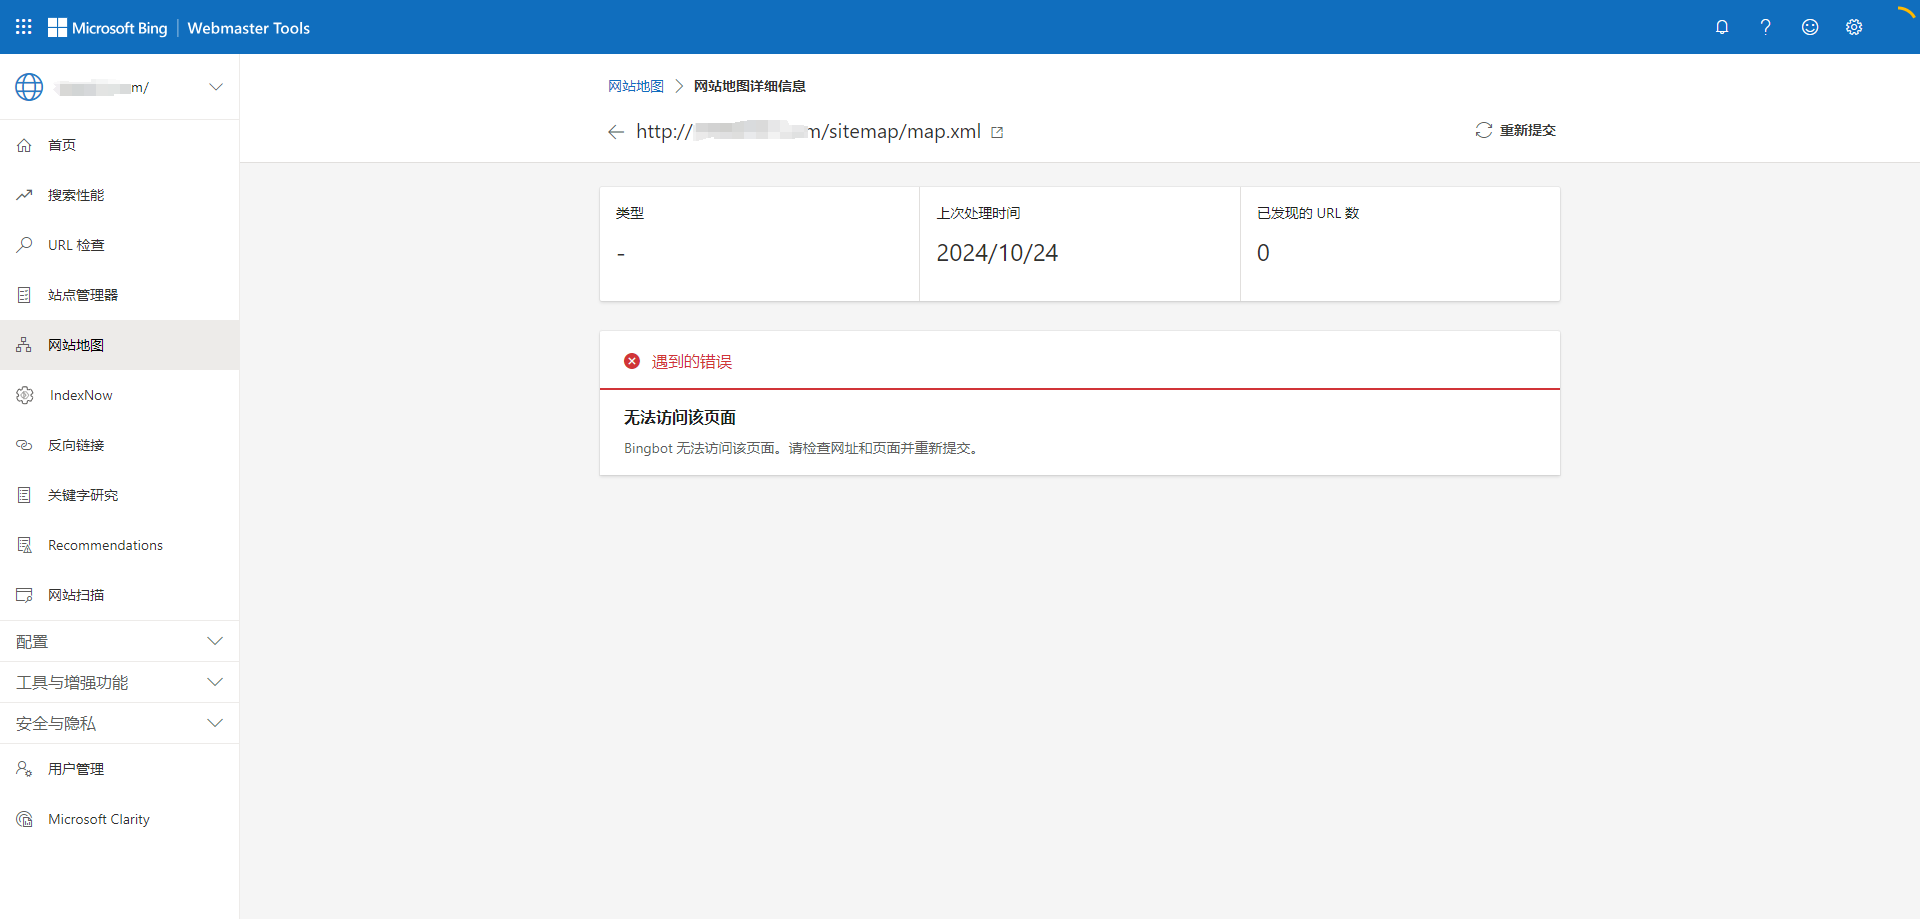
Task: Select 网站地图 in the sidebar
Action: (120, 345)
